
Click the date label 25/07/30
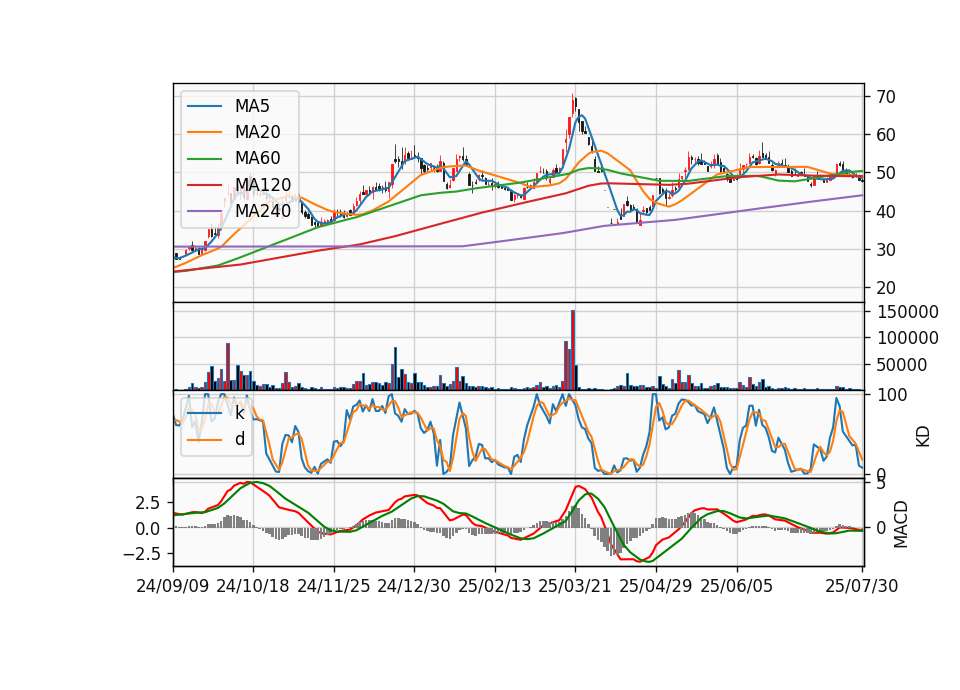tap(862, 586)
